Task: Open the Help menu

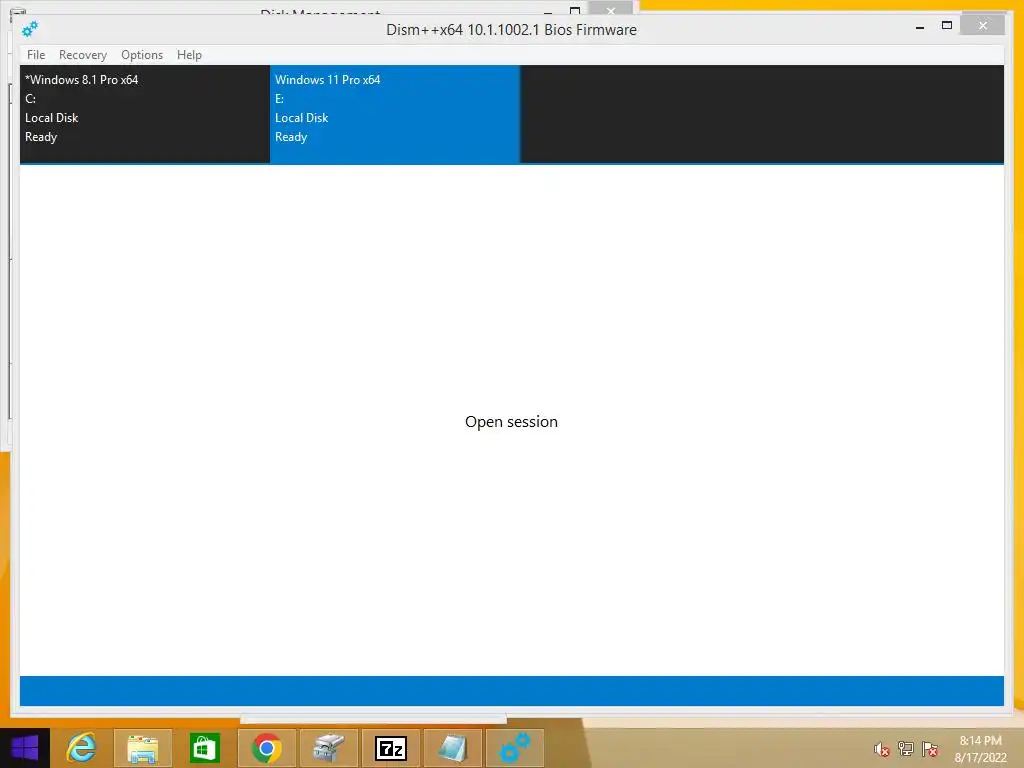Action: (189, 55)
